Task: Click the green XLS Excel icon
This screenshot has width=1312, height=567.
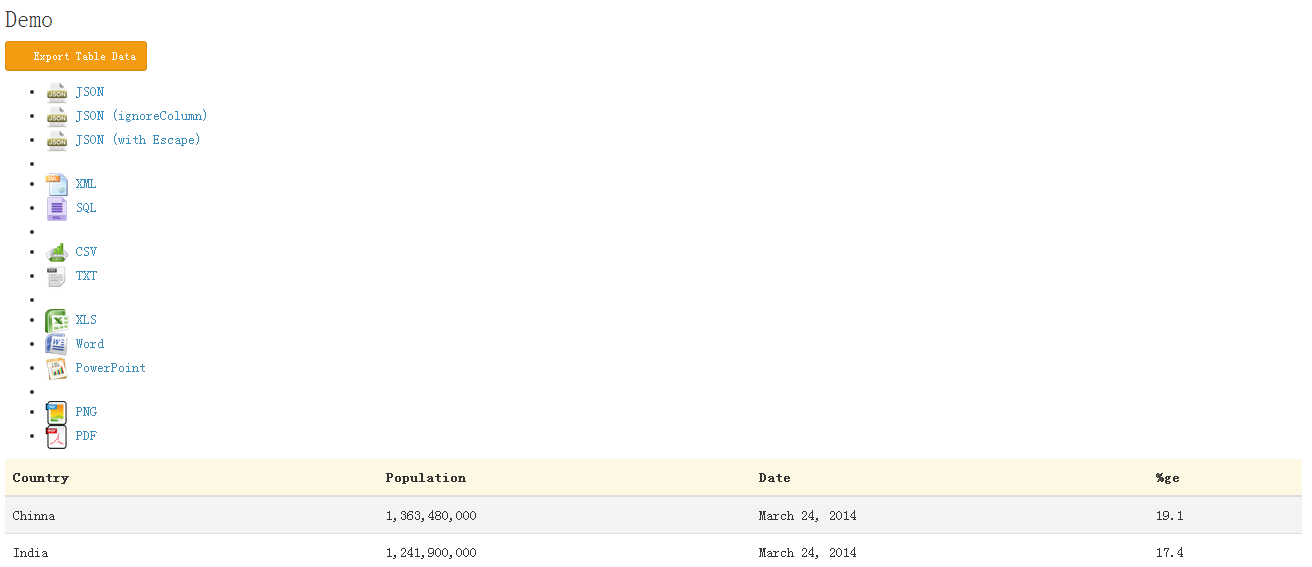Action: coord(57,320)
